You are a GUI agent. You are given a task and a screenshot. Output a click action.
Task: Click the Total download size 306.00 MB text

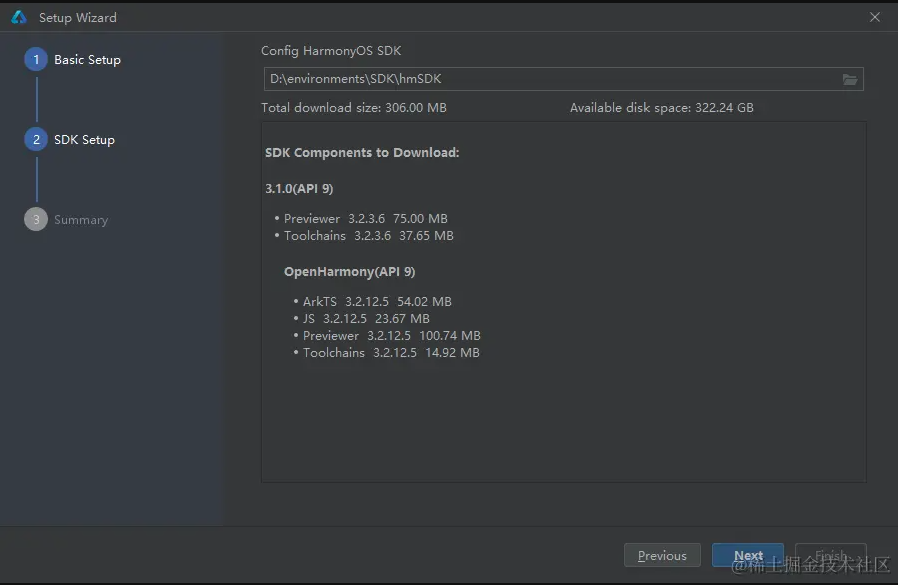354,108
